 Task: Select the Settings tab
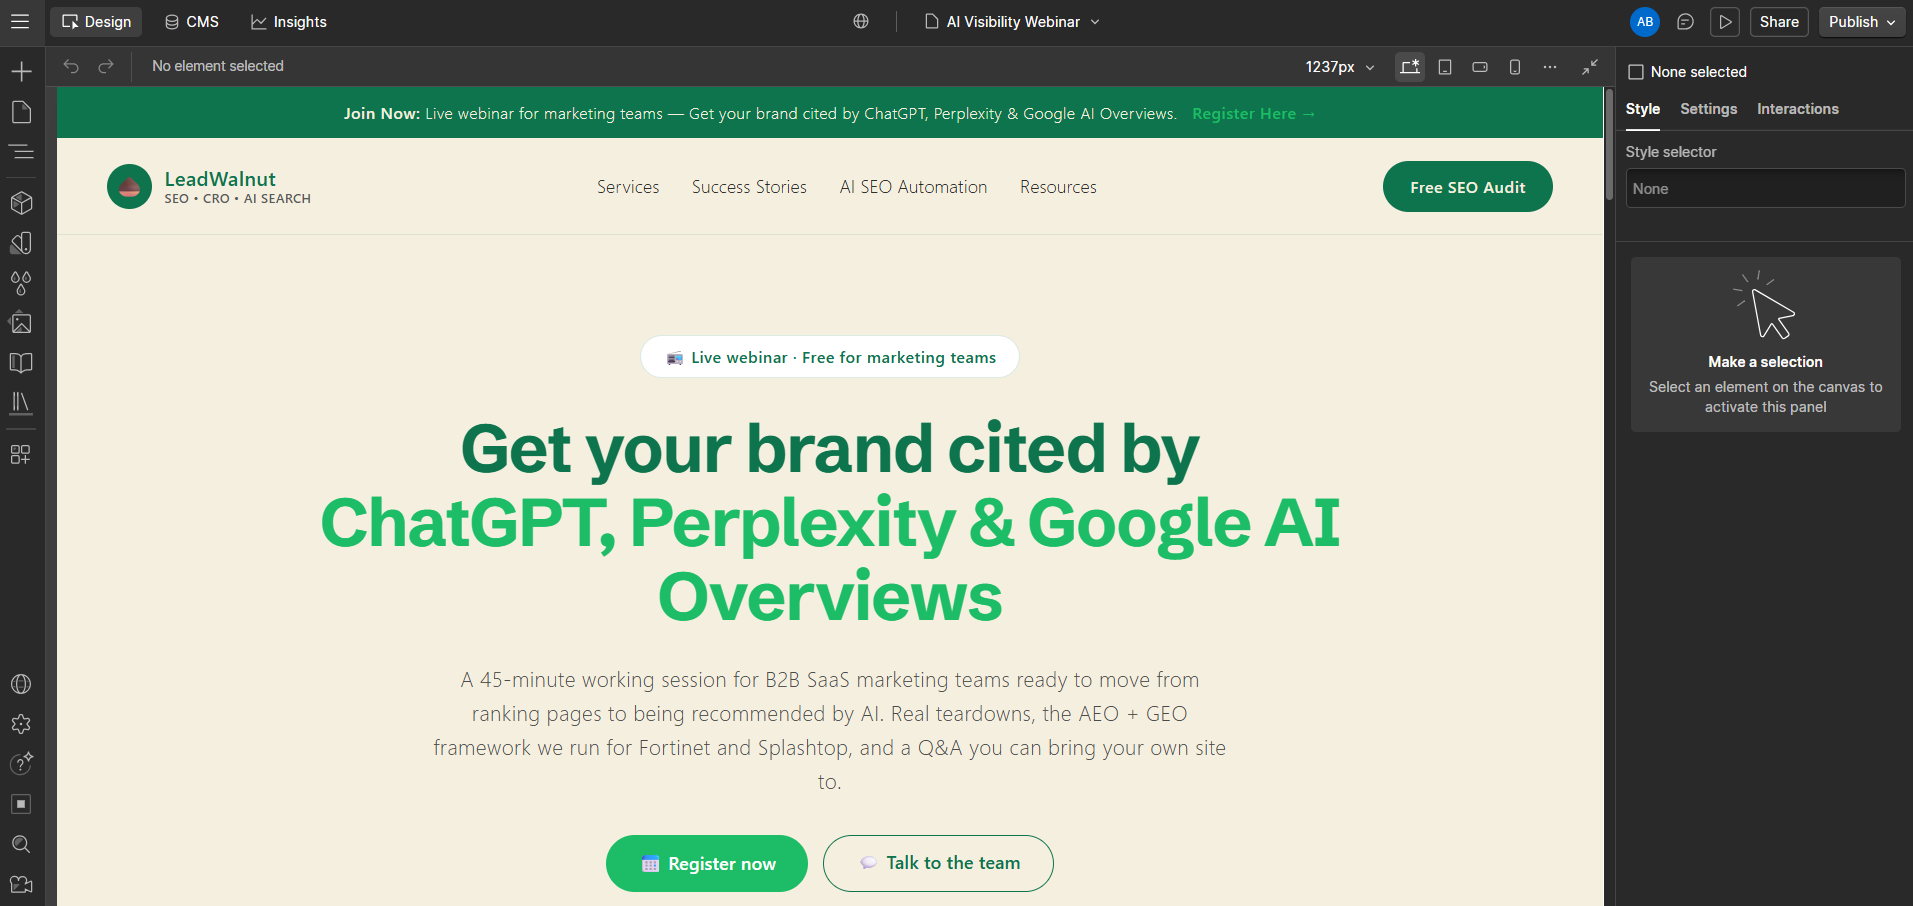tap(1708, 109)
